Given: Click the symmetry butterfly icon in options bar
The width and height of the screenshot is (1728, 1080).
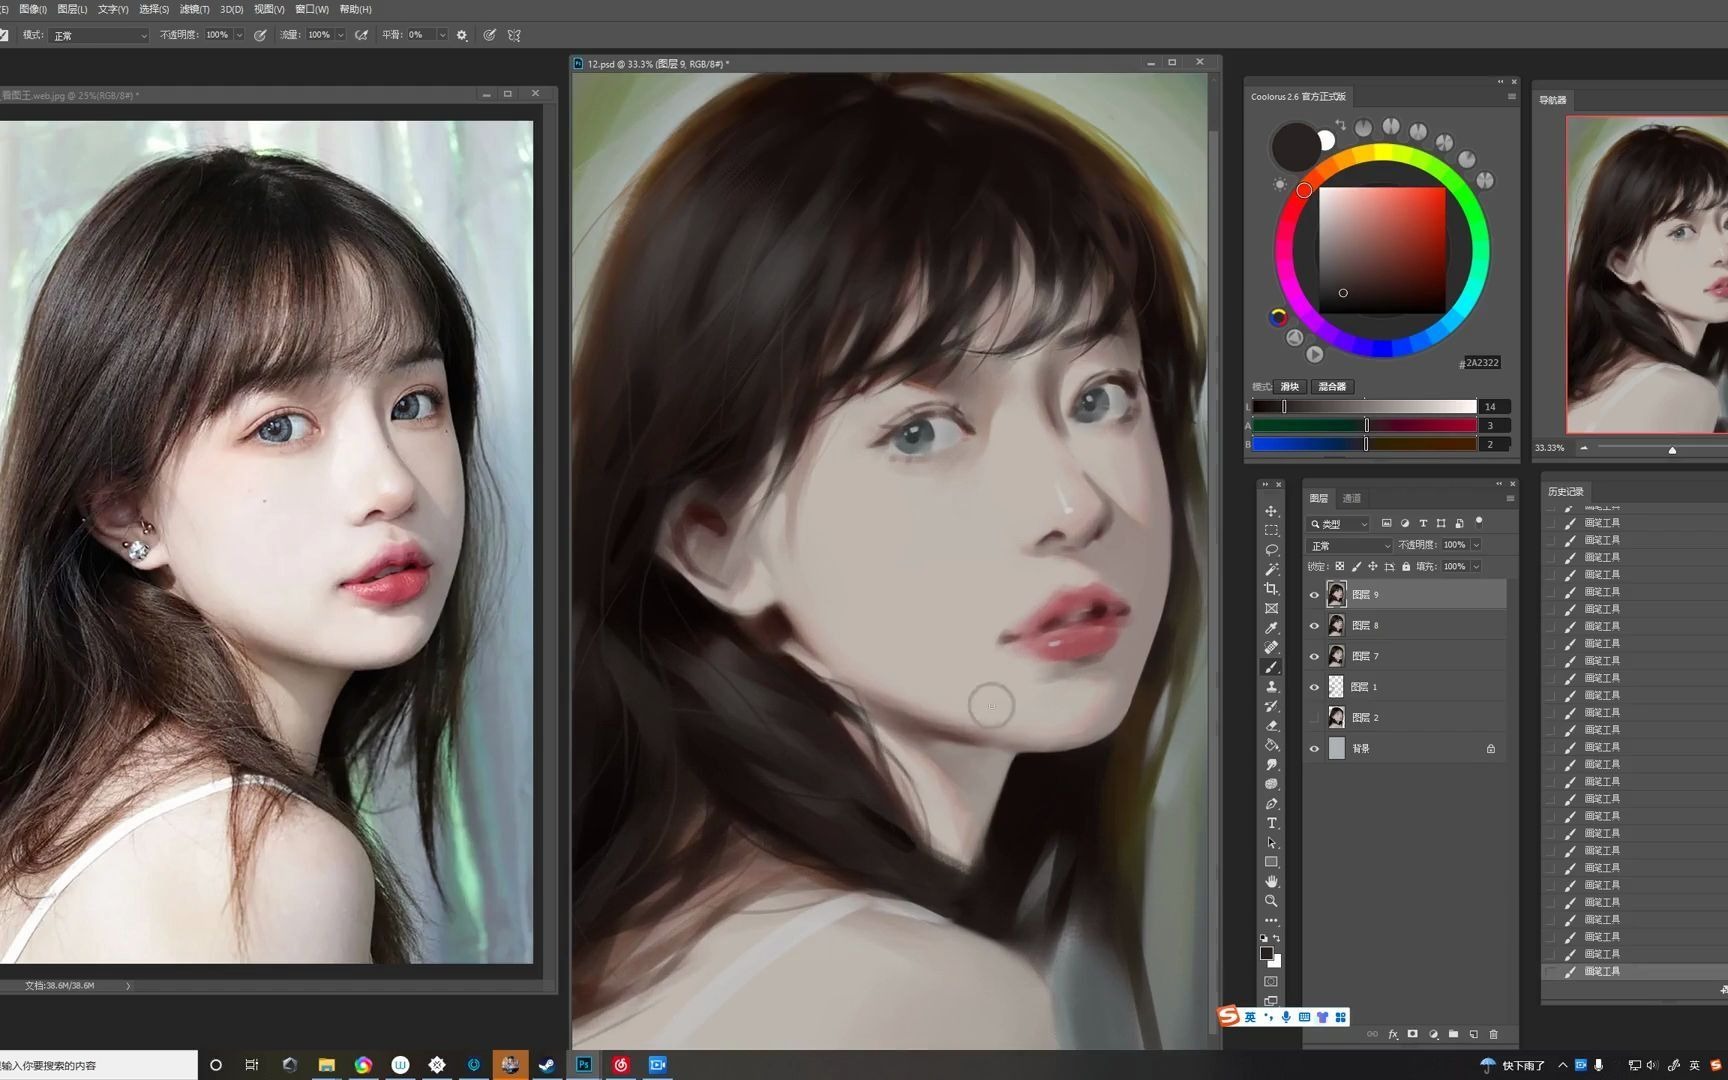Looking at the screenshot, I should (x=514, y=35).
